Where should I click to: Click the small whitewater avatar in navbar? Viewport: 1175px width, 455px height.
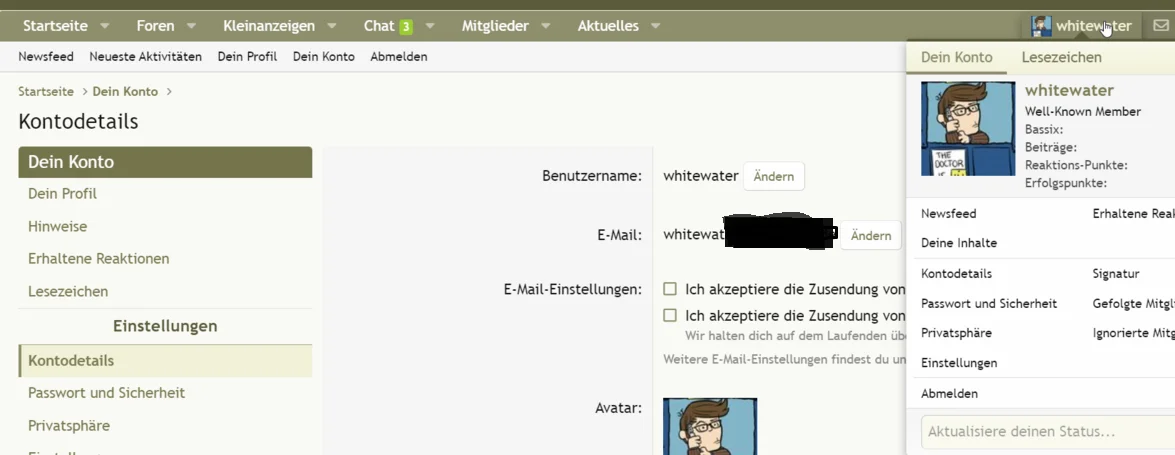pos(1042,26)
